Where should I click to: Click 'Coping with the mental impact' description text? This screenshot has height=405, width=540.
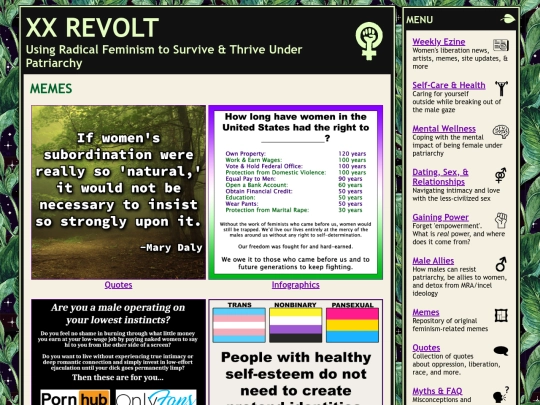[x=457, y=145]
